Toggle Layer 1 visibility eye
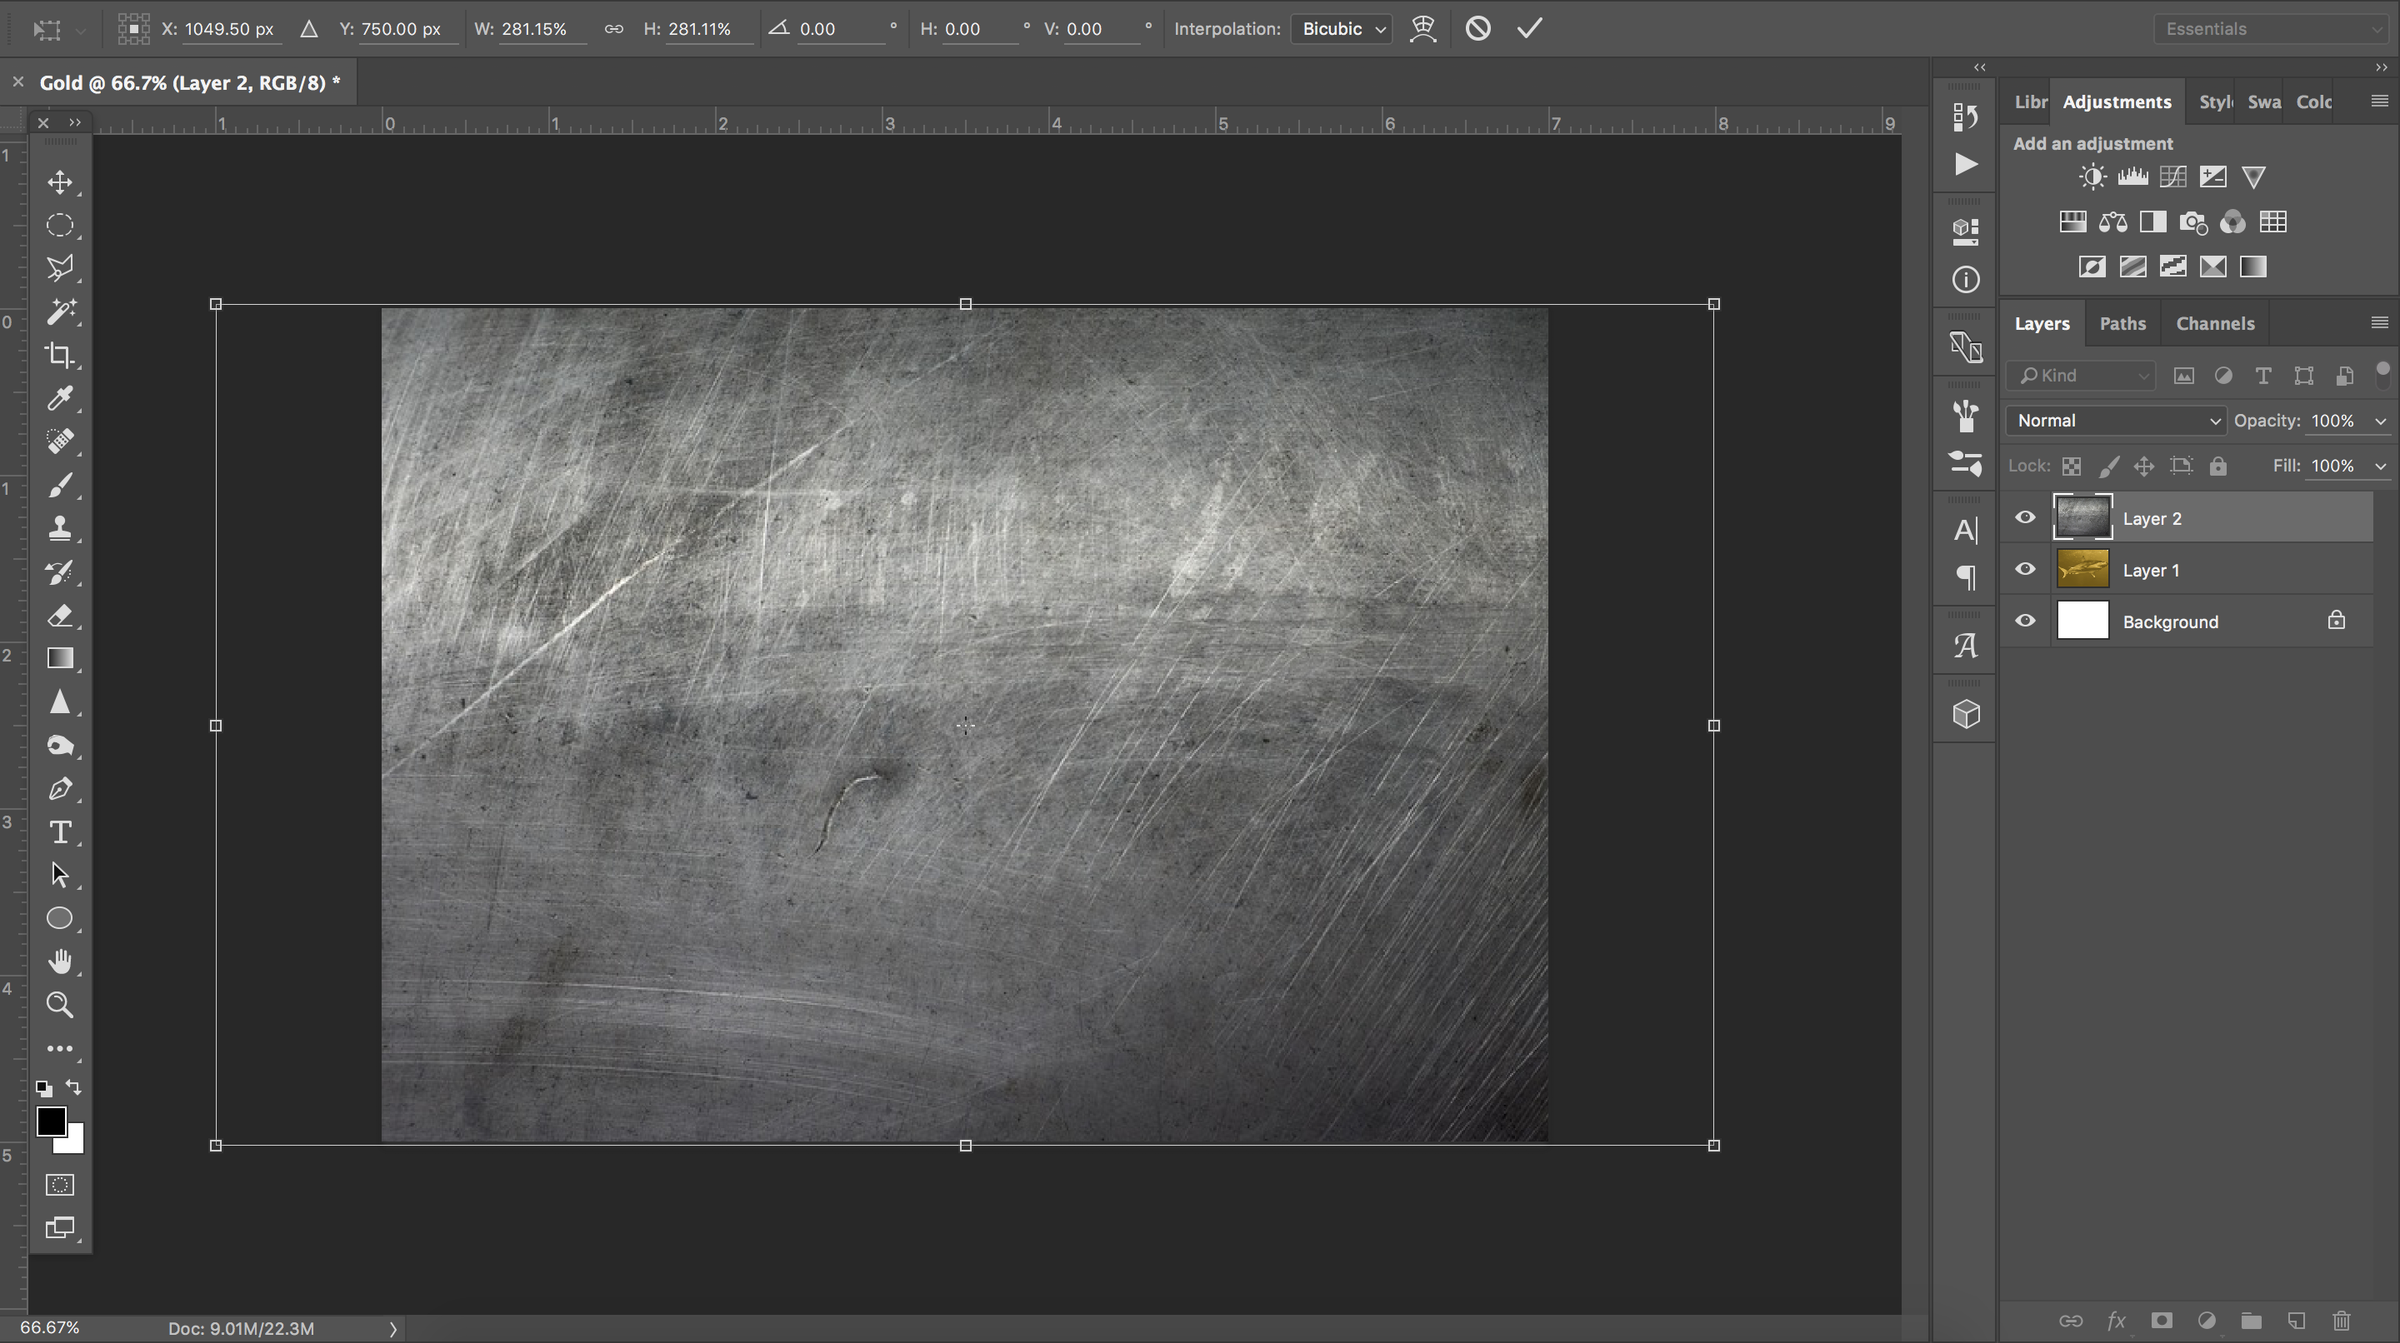Image resolution: width=2400 pixels, height=1343 pixels. [2025, 569]
